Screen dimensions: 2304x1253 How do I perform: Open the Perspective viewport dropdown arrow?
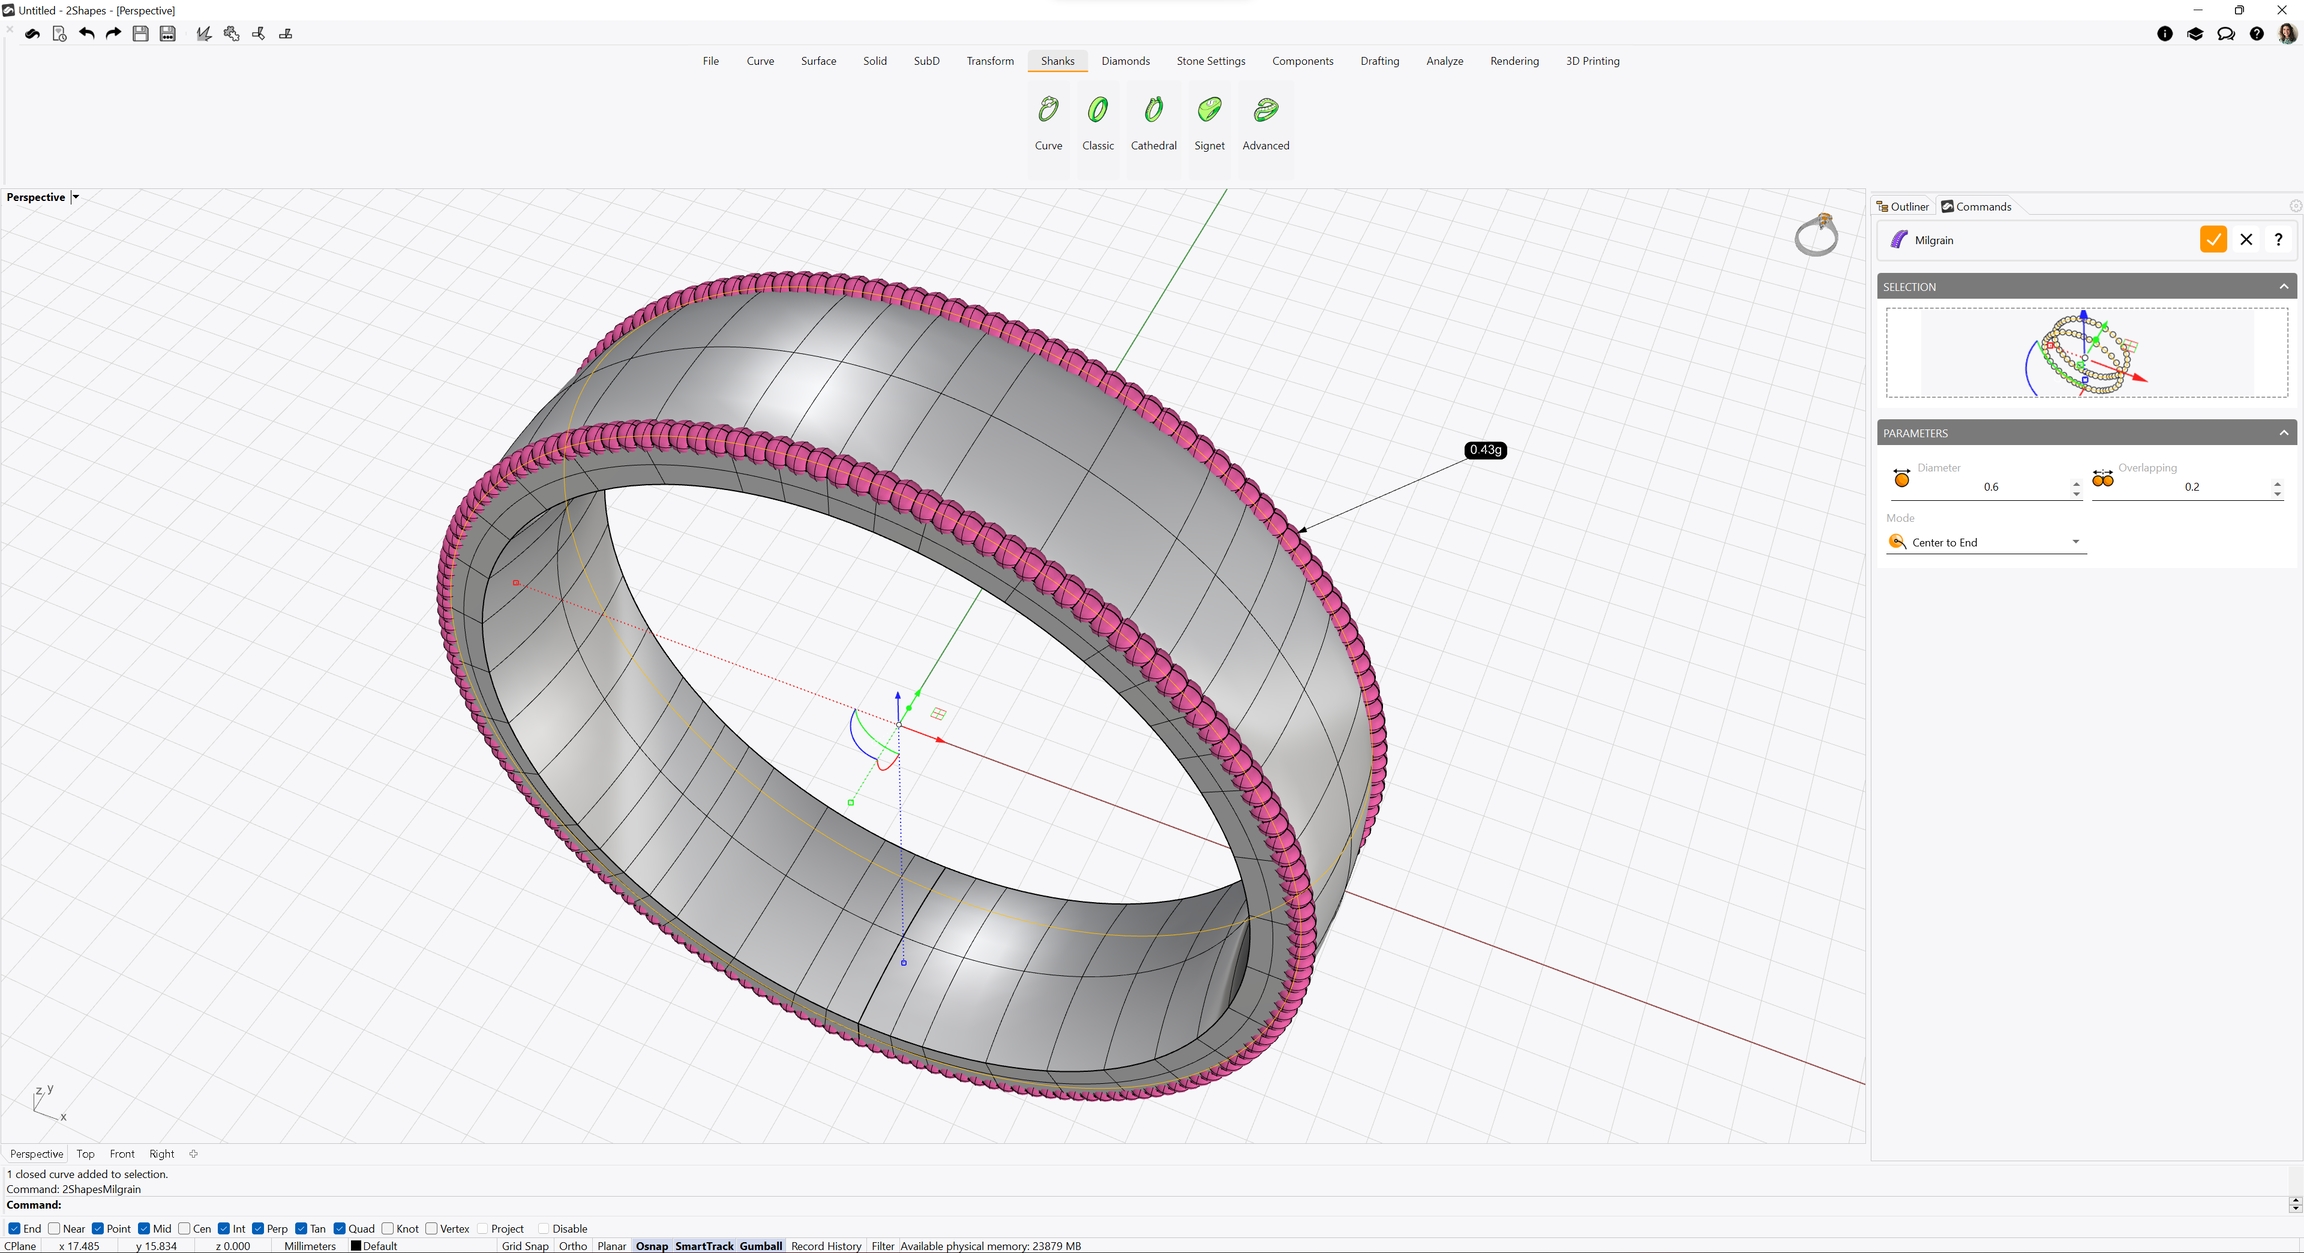pyautogui.click(x=76, y=197)
